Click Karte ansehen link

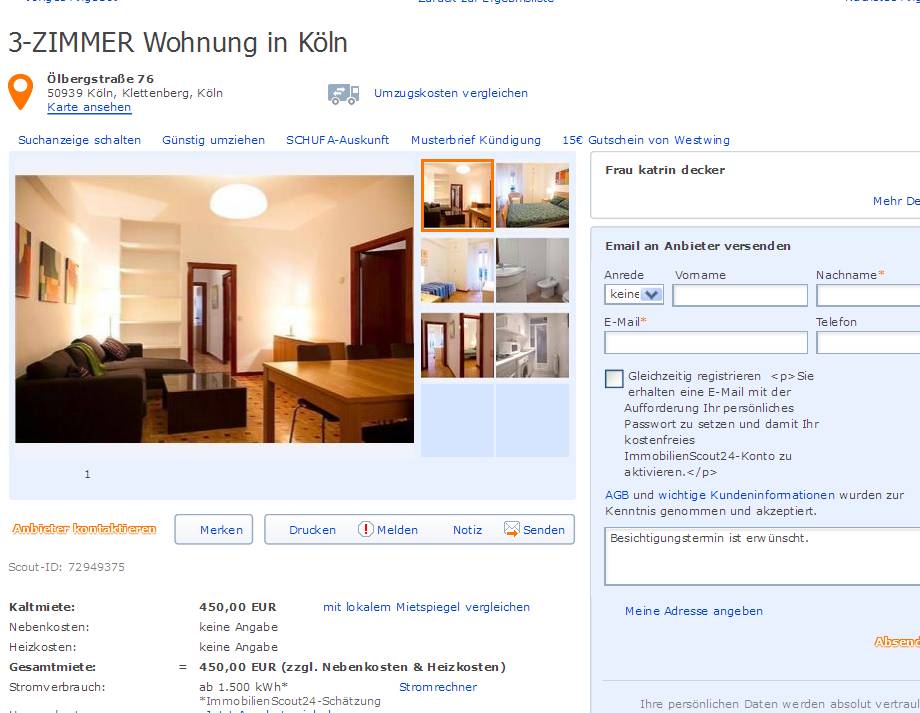tap(89, 107)
